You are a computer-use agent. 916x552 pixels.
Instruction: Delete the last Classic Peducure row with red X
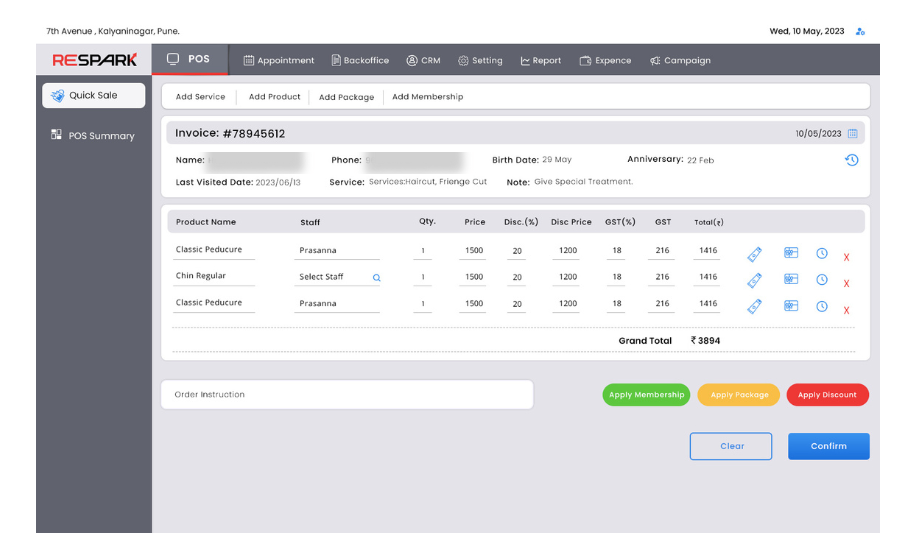tap(846, 311)
